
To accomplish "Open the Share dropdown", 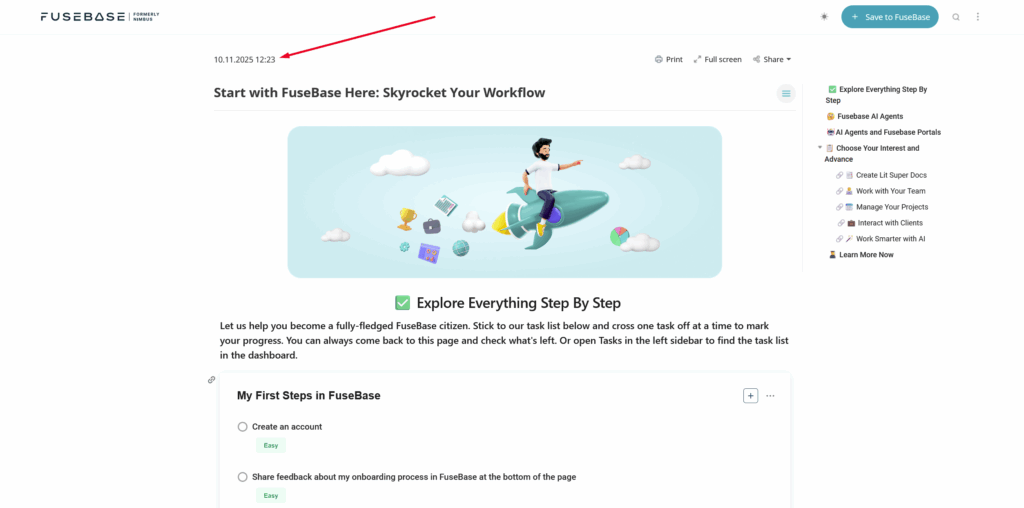I will point(772,60).
